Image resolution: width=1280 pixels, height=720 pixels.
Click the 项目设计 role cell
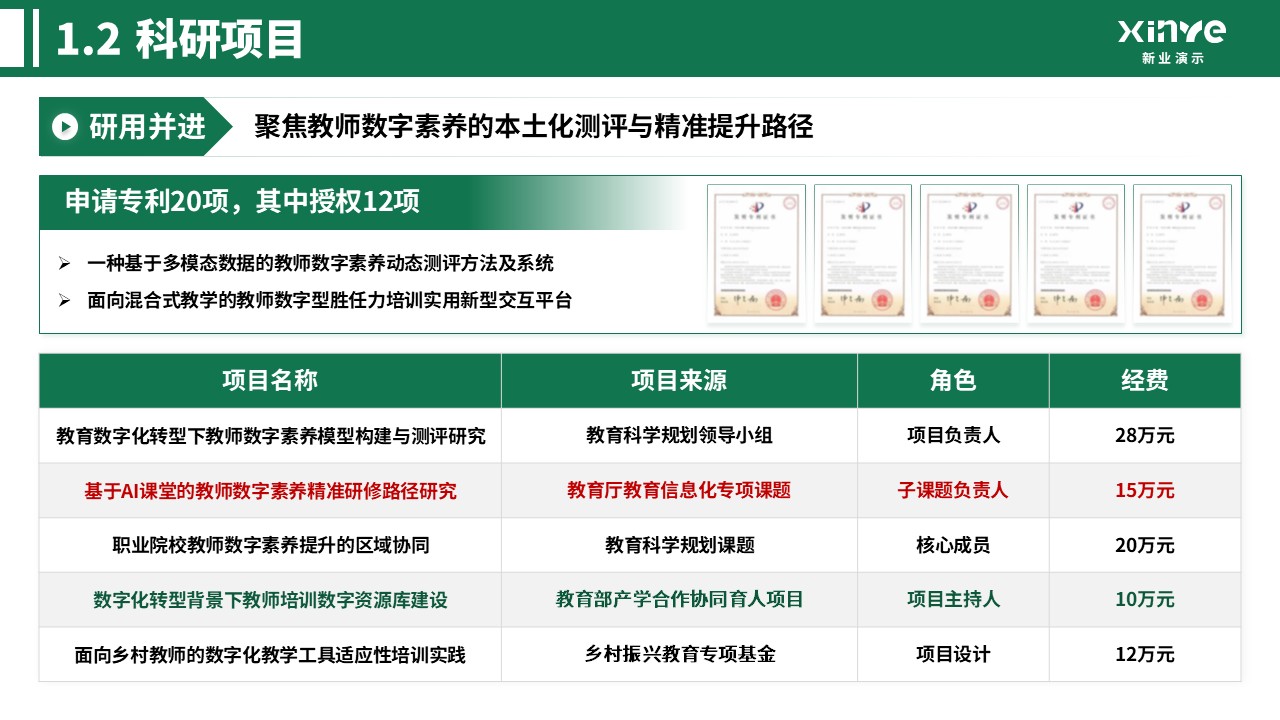(x=953, y=655)
